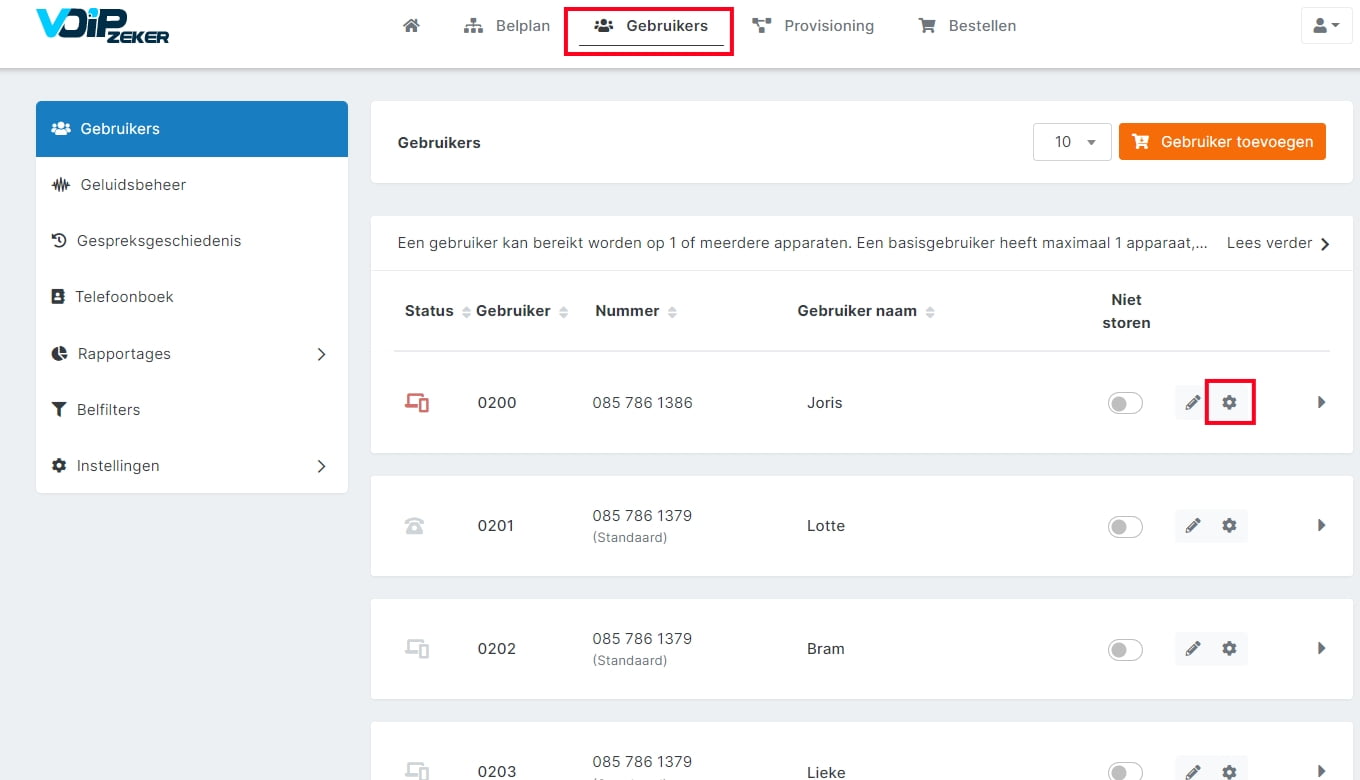This screenshot has height=780, width=1360.
Task: Click the Geluidsbeheer waveform icon
Action: 61,185
